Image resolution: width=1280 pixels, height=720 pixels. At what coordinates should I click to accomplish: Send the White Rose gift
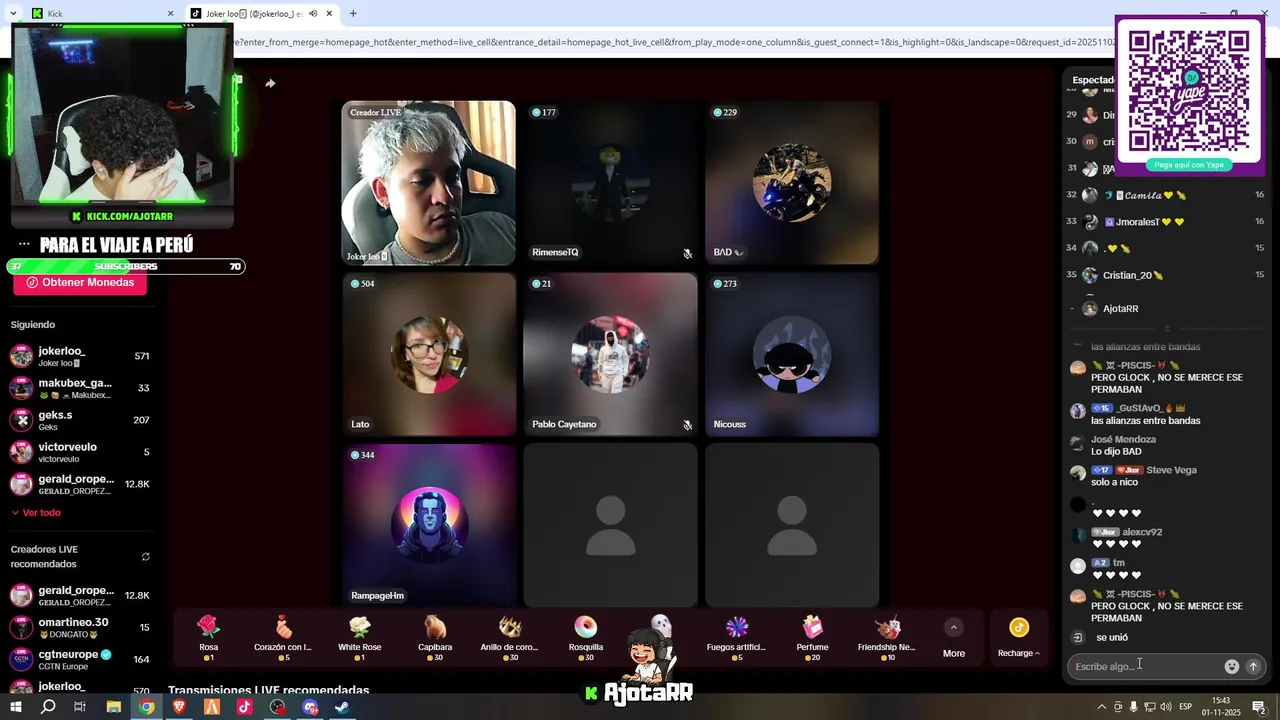(x=360, y=638)
